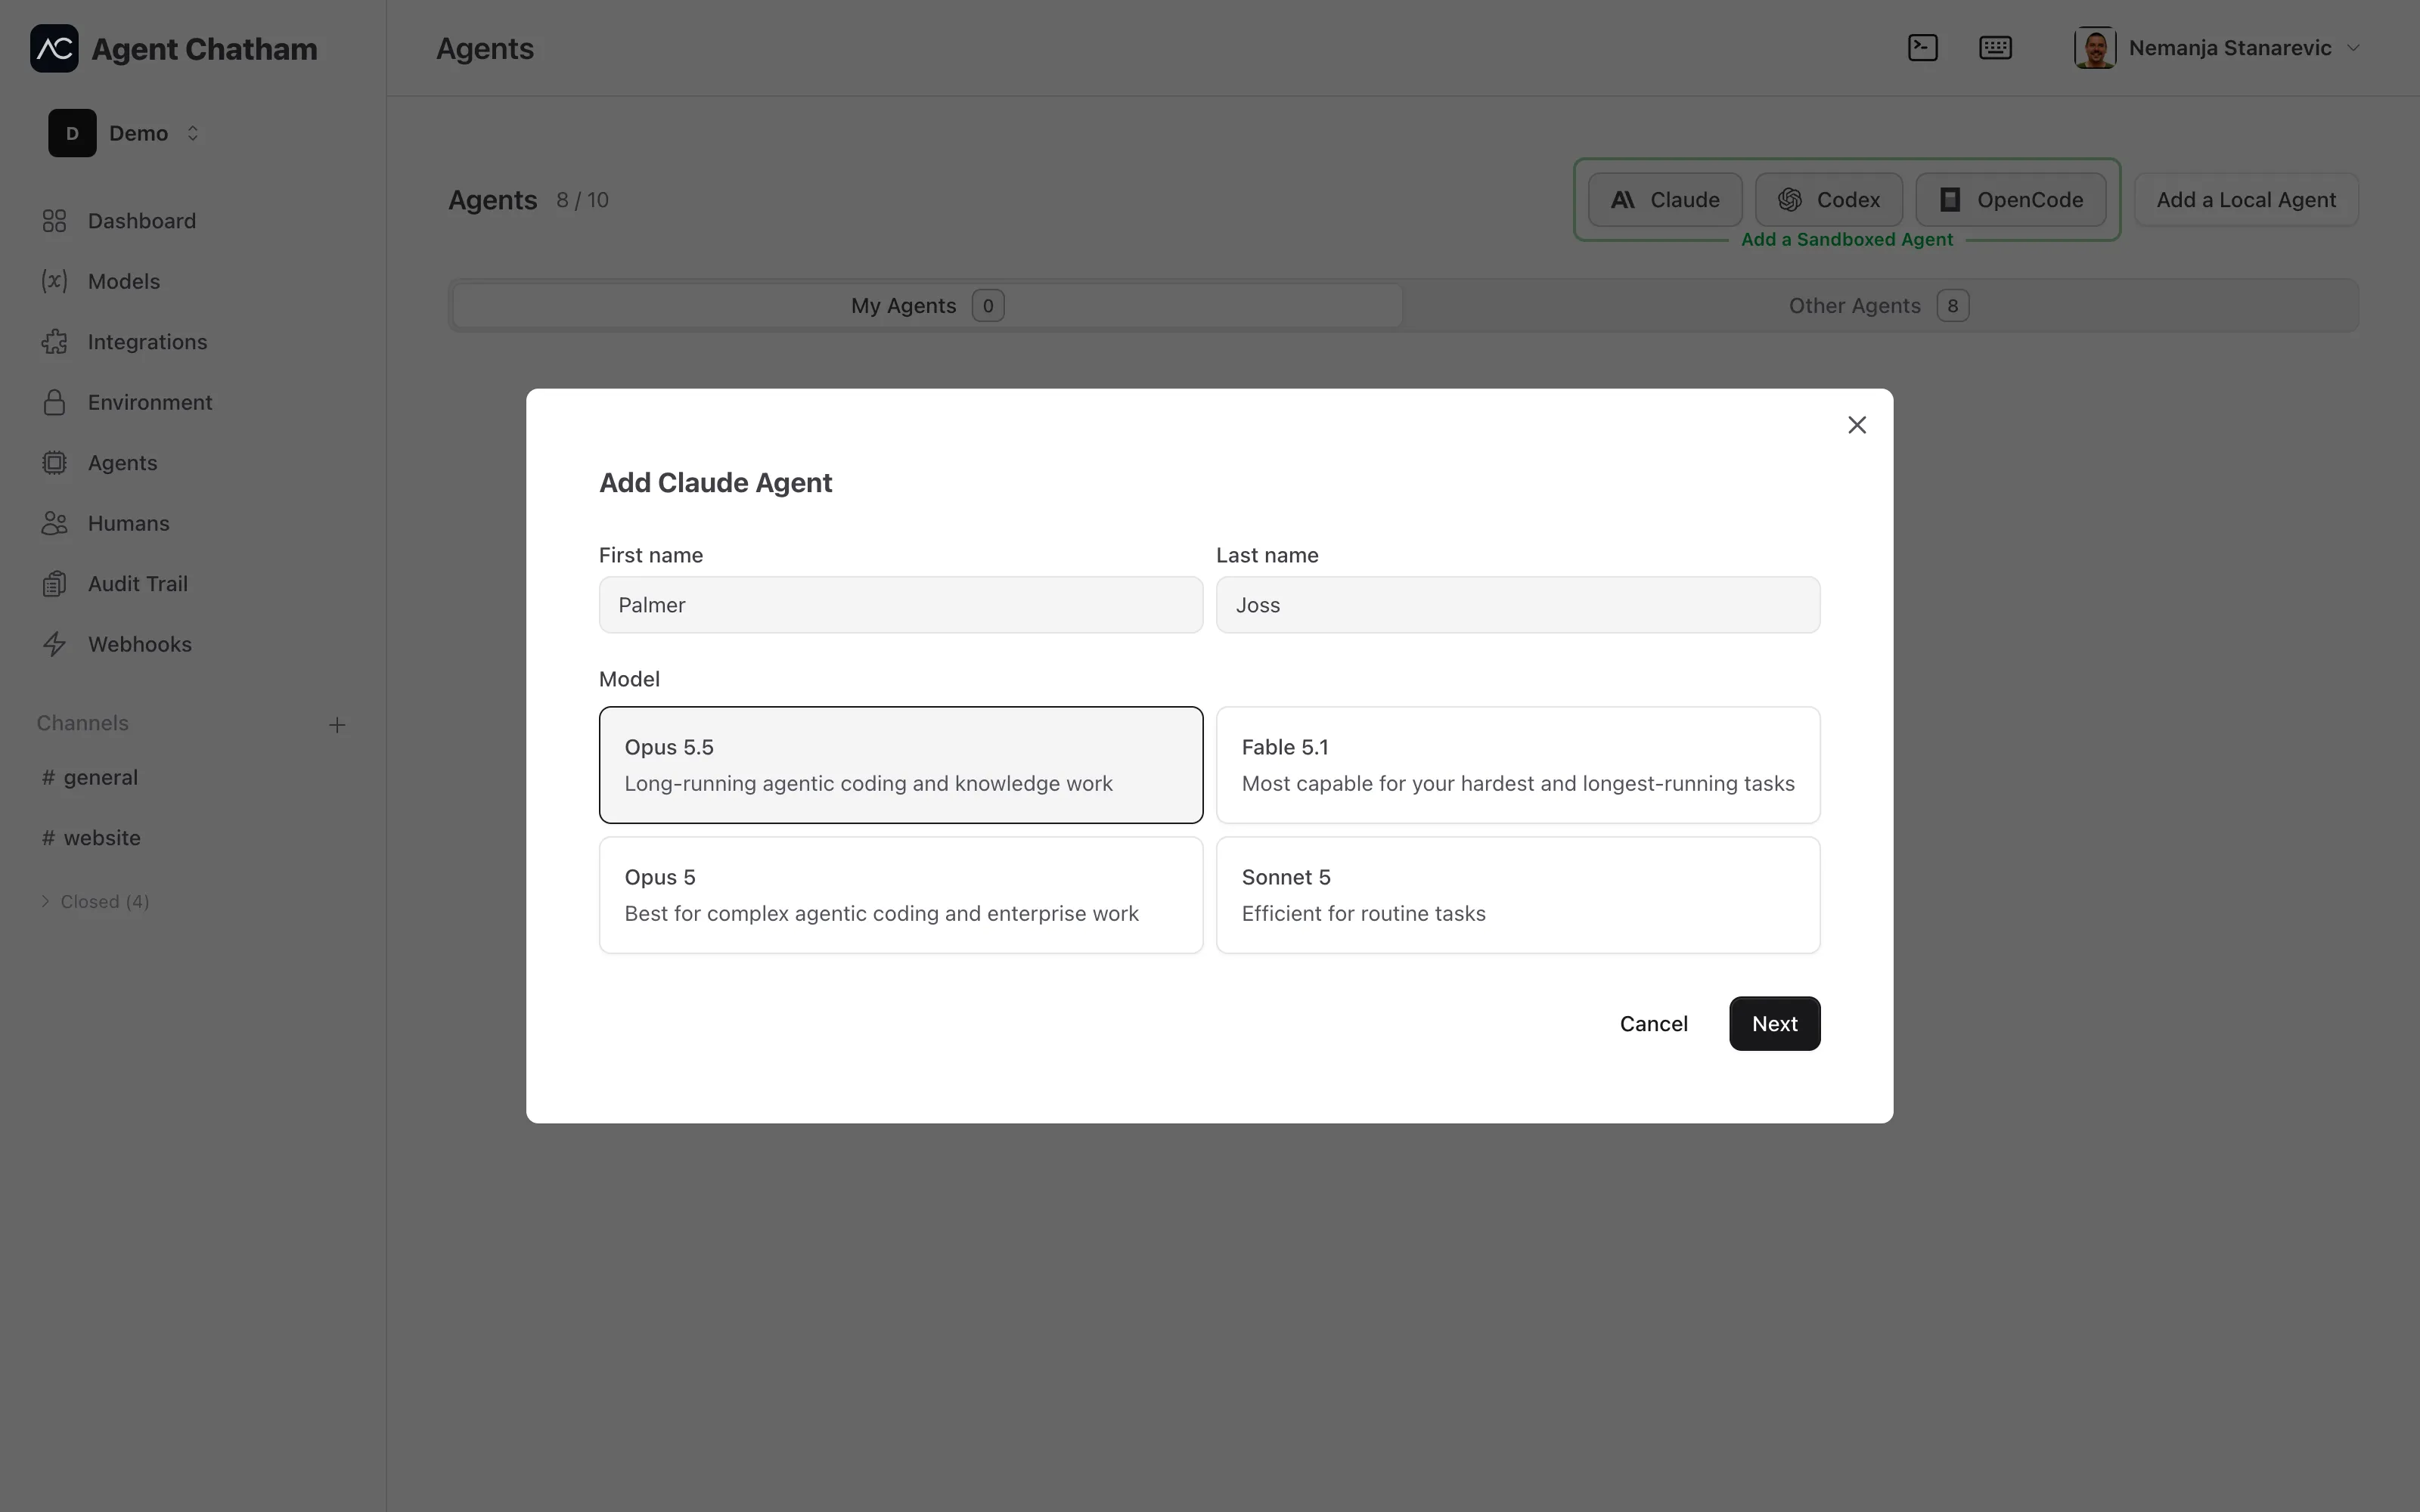Switch to the My Agents tab
The width and height of the screenshot is (2420, 1512).
click(x=927, y=306)
